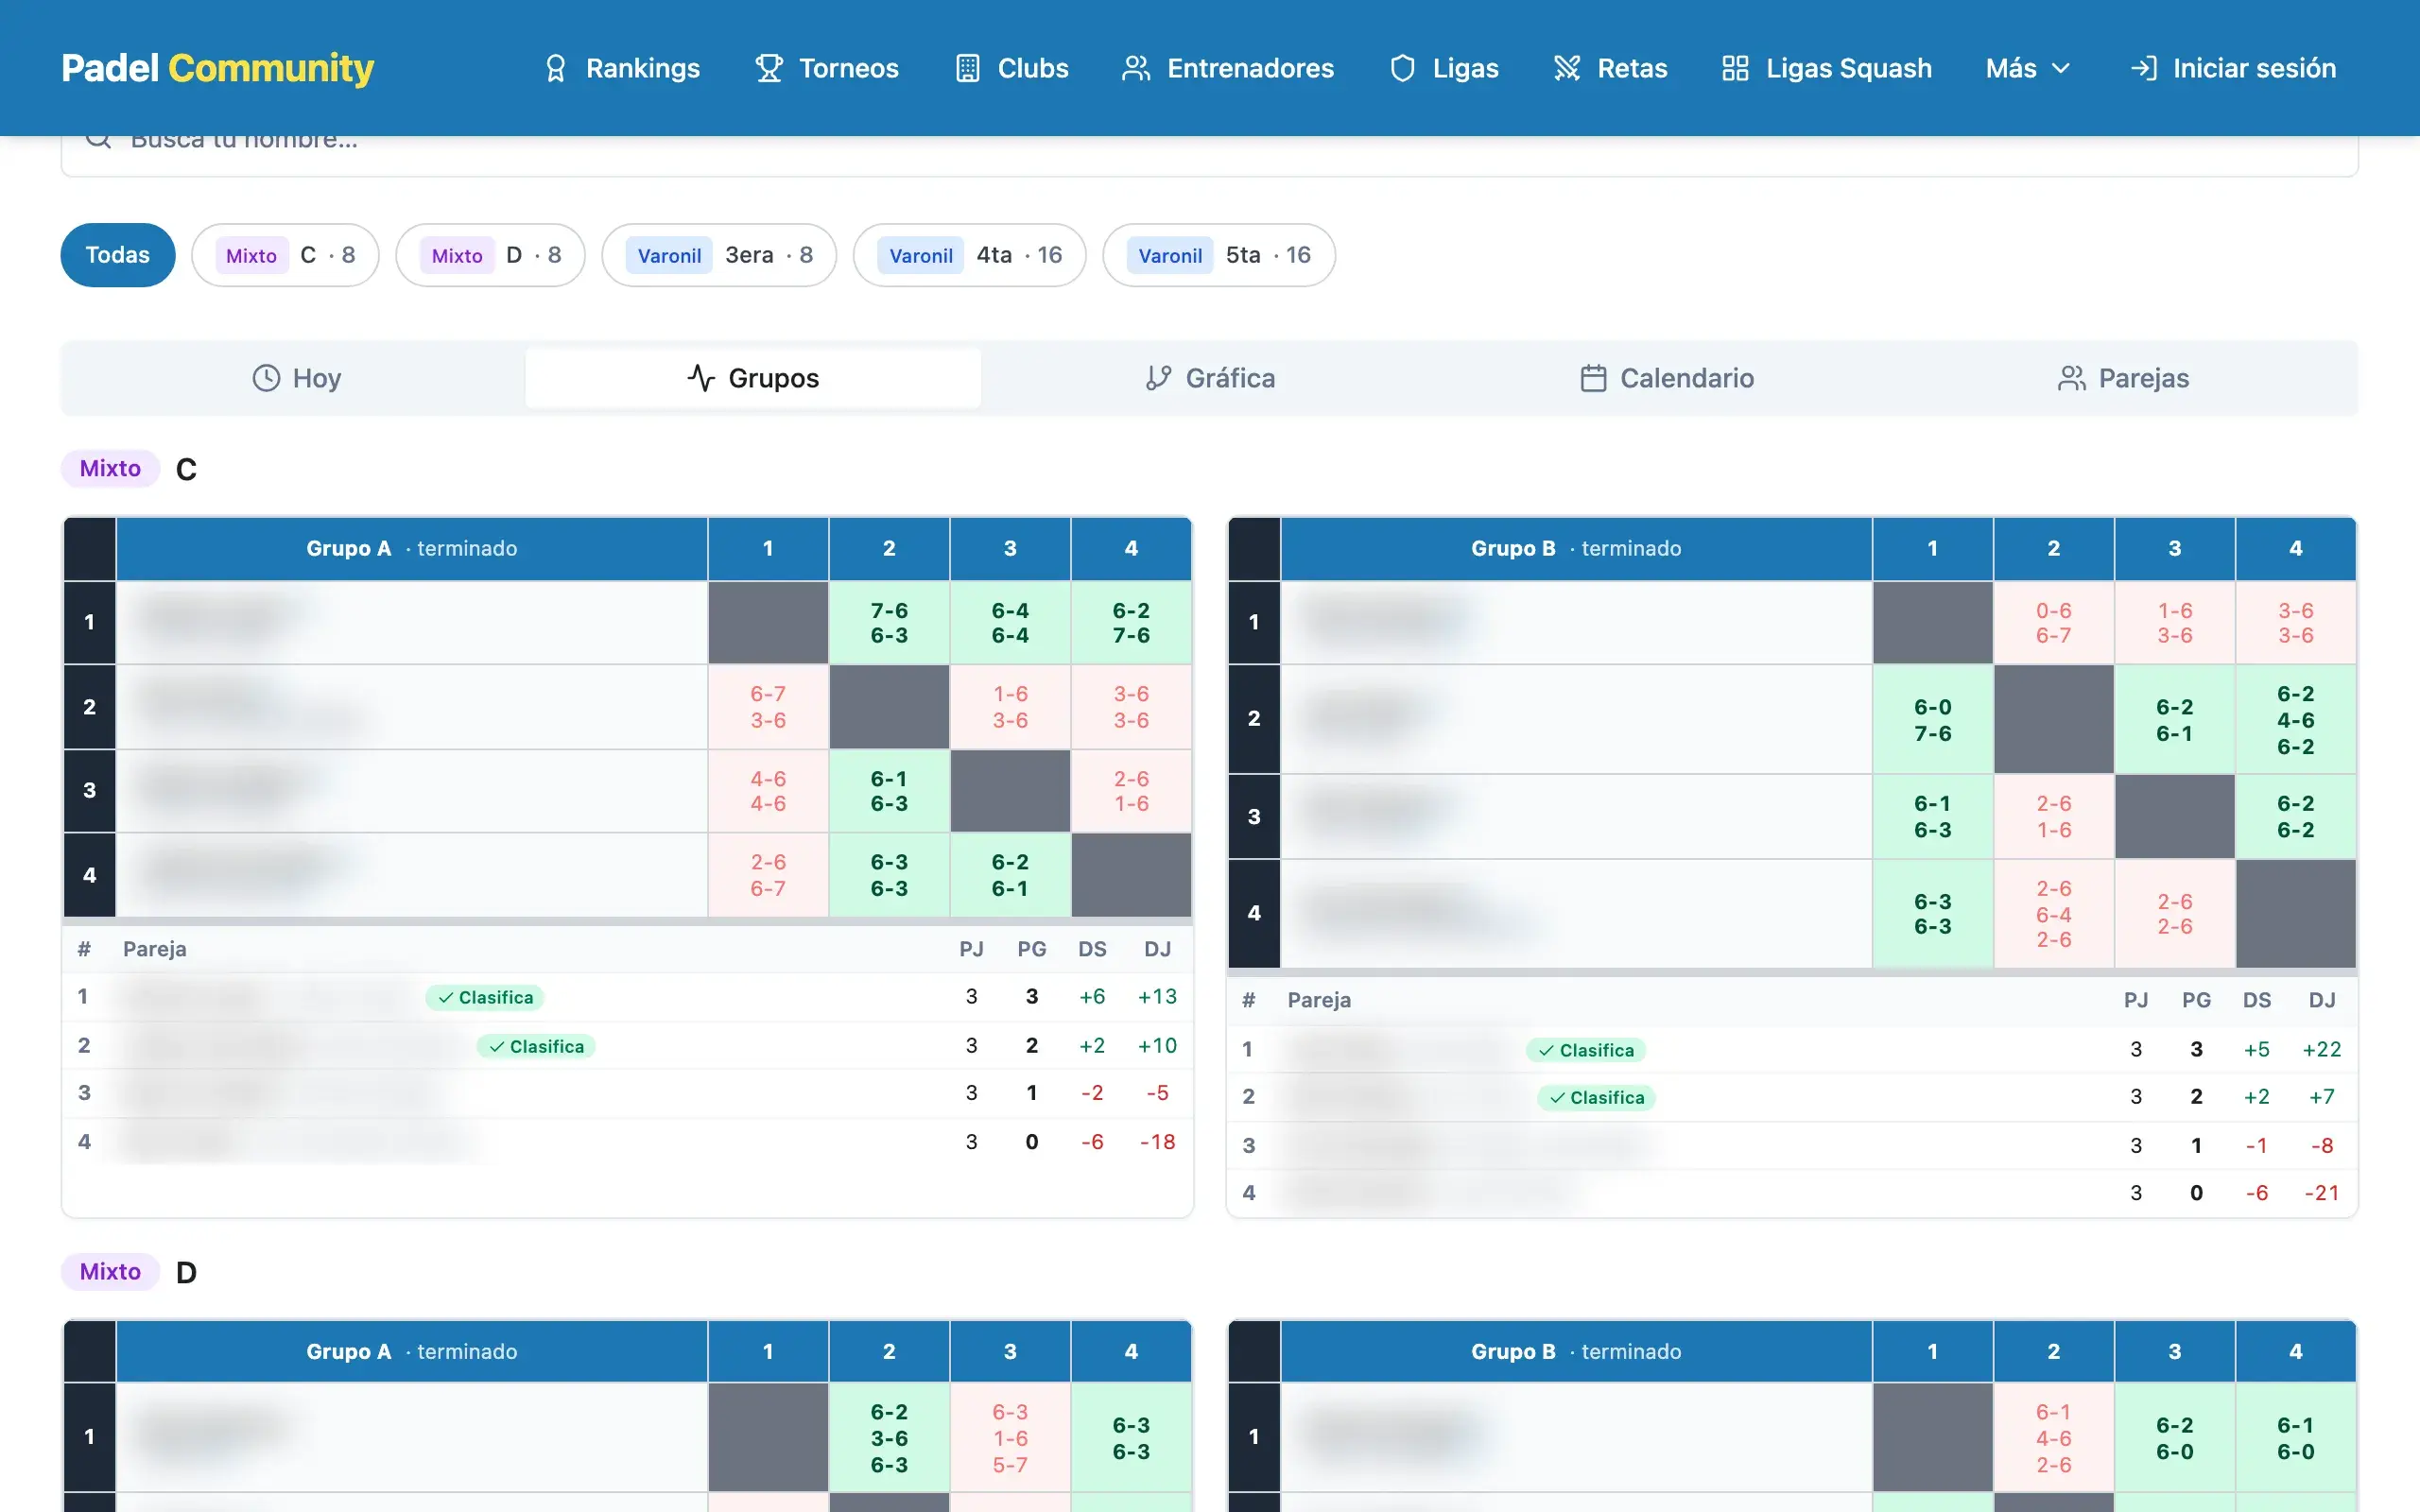Filter by Mixto C category
The width and height of the screenshot is (2420, 1512).
pyautogui.click(x=286, y=255)
